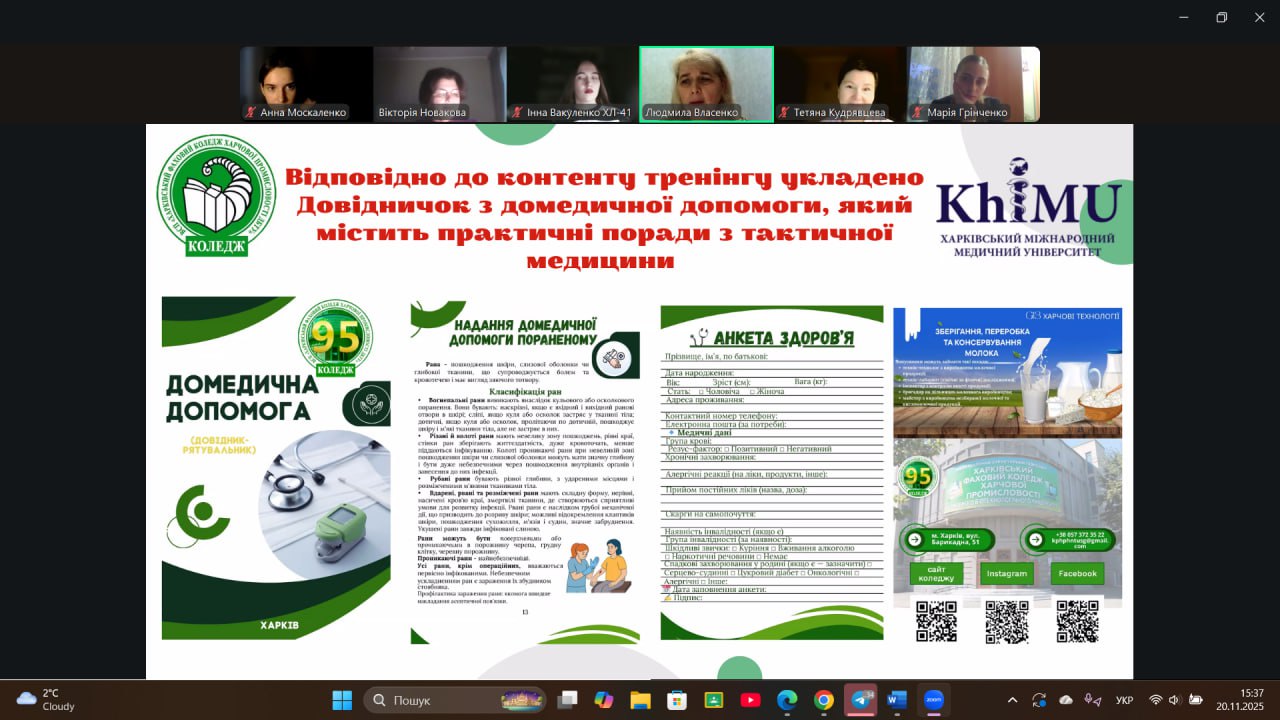Open File Explorer folder icon
This screenshot has width=1280, height=720.
[x=640, y=700]
